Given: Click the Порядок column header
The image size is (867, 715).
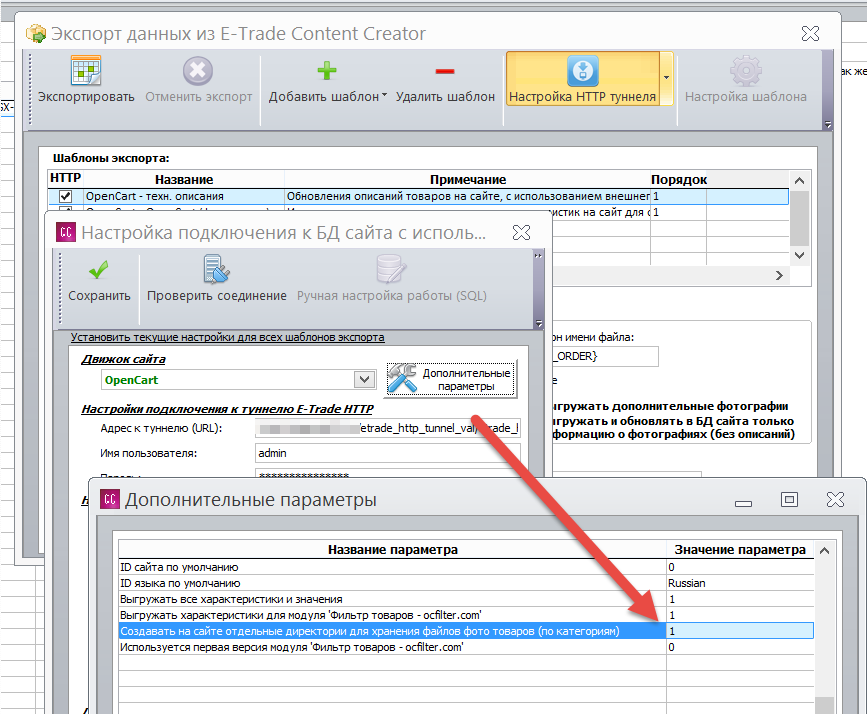Looking at the screenshot, I should point(678,180).
